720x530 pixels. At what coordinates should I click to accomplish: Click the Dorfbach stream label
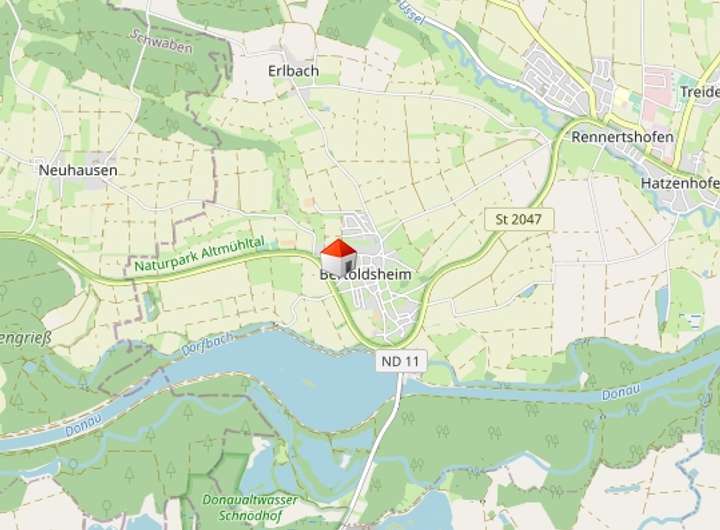pos(208,344)
